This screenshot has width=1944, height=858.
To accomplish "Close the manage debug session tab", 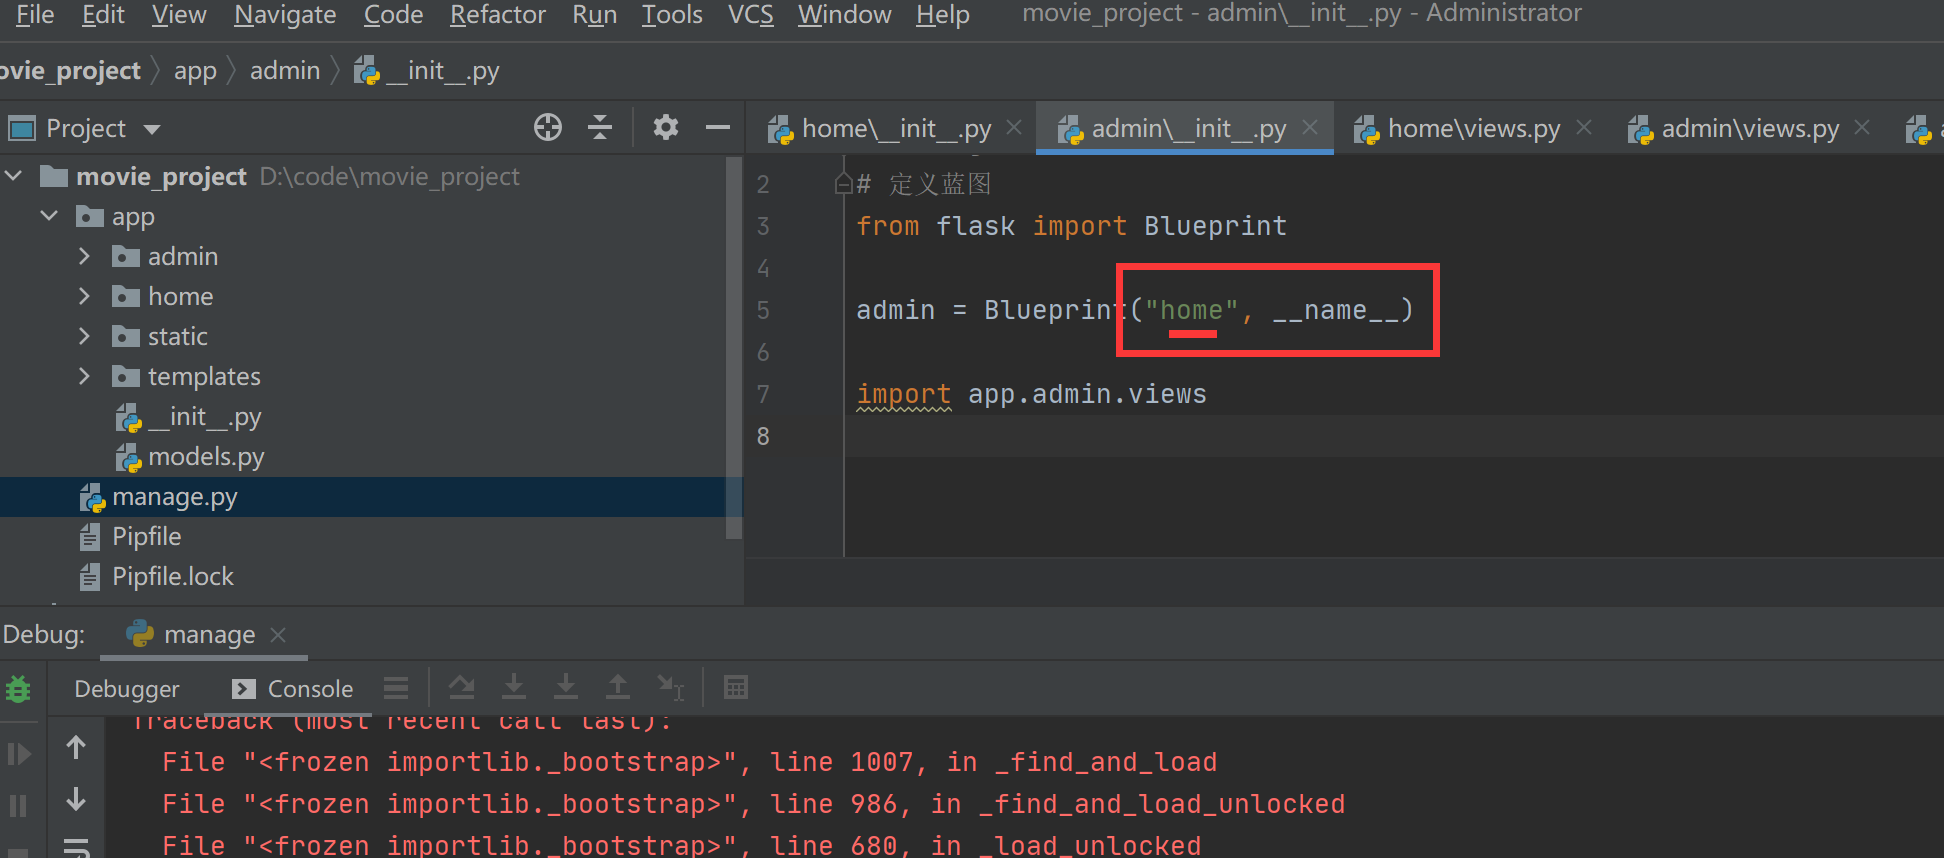I will pyautogui.click(x=278, y=635).
